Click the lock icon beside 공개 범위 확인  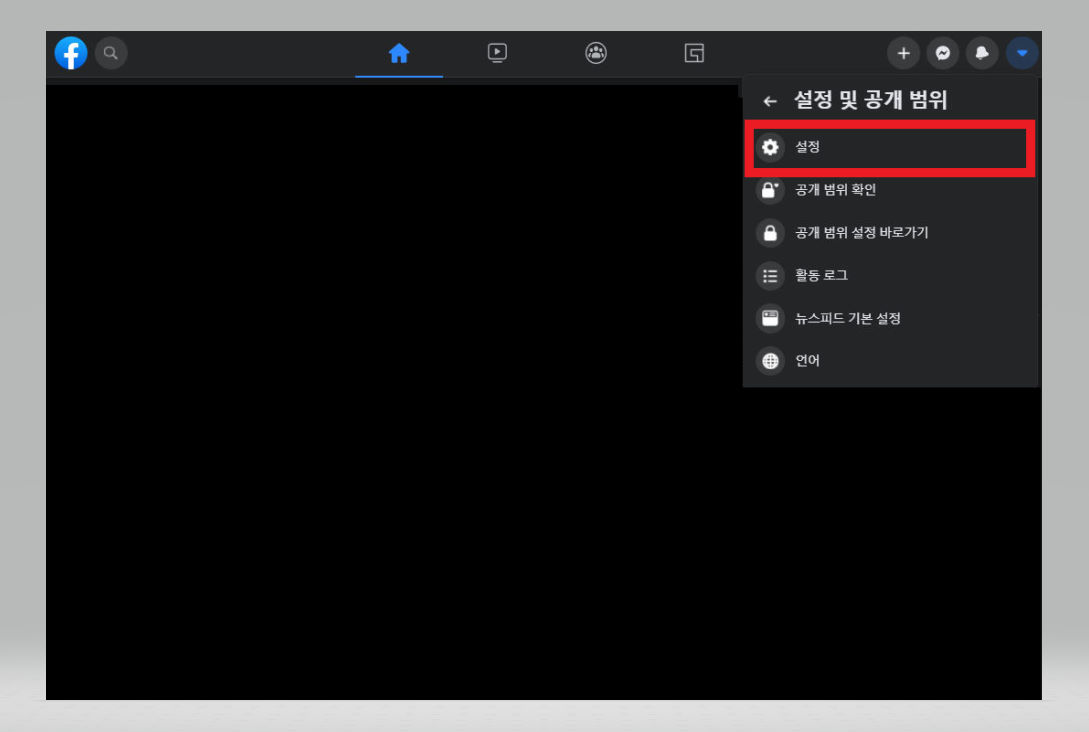click(770, 190)
